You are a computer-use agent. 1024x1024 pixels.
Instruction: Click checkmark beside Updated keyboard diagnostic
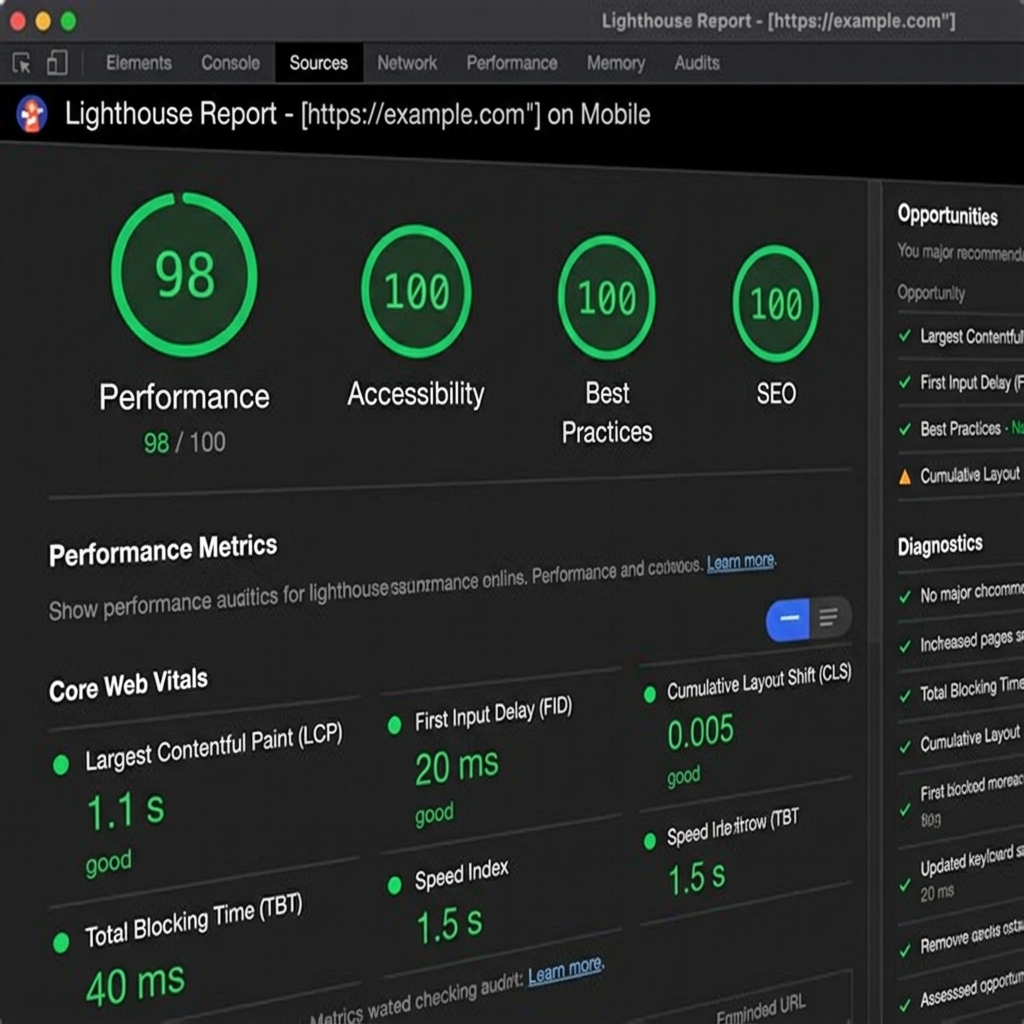(904, 886)
